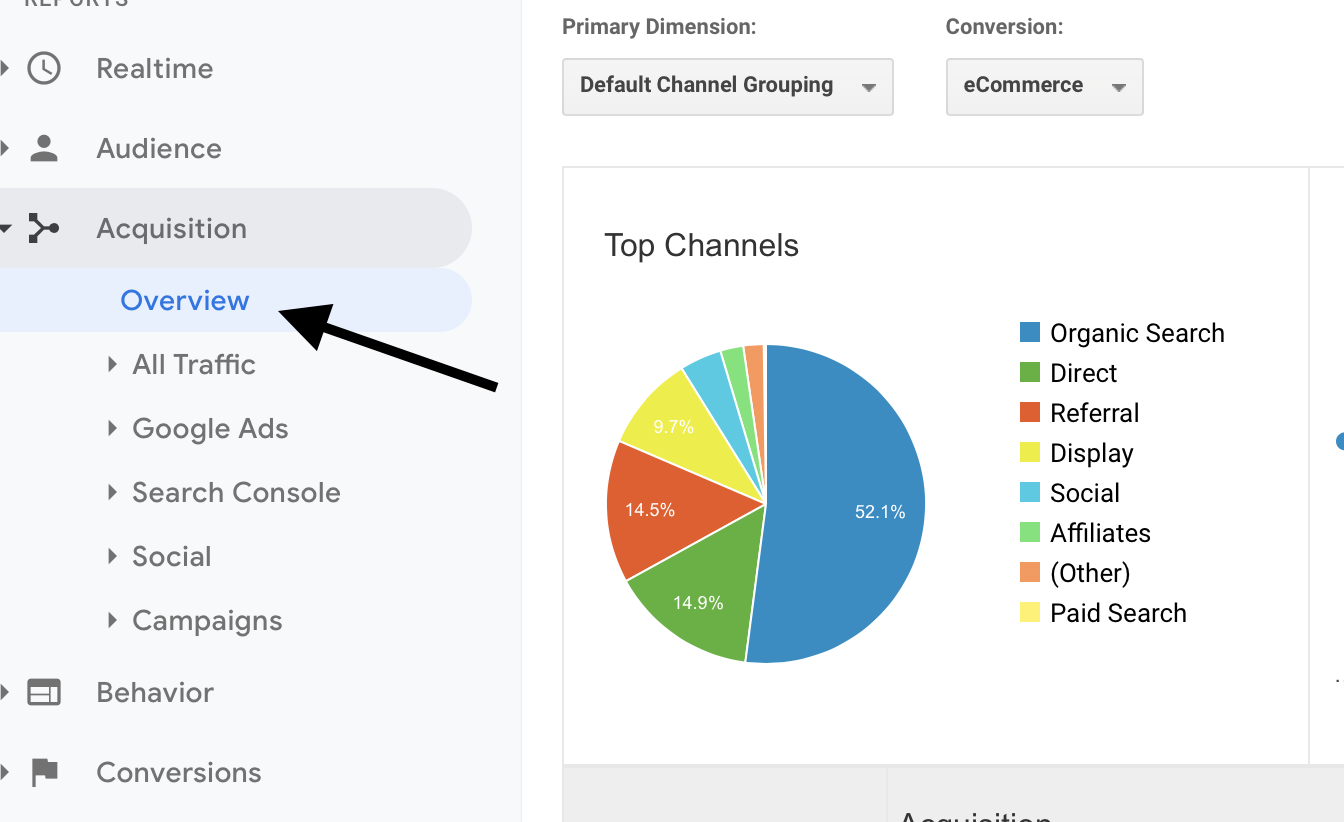1344x822 pixels.
Task: Open Search Console reports
Action: [236, 492]
